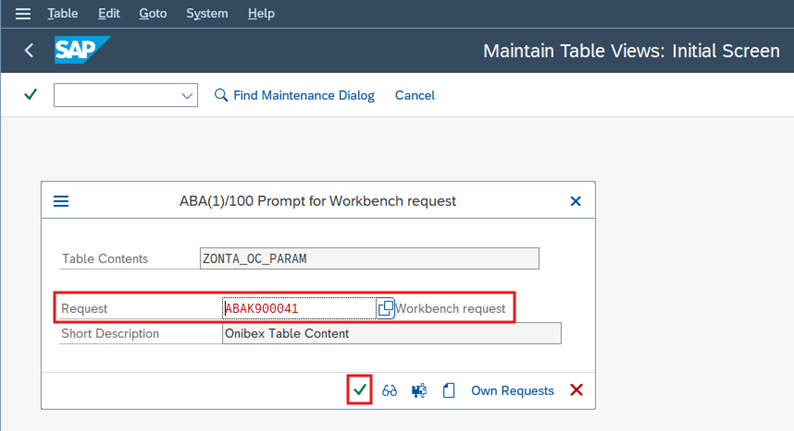Click the green checkmark beside the command field
794x431 pixels.
coord(30,95)
